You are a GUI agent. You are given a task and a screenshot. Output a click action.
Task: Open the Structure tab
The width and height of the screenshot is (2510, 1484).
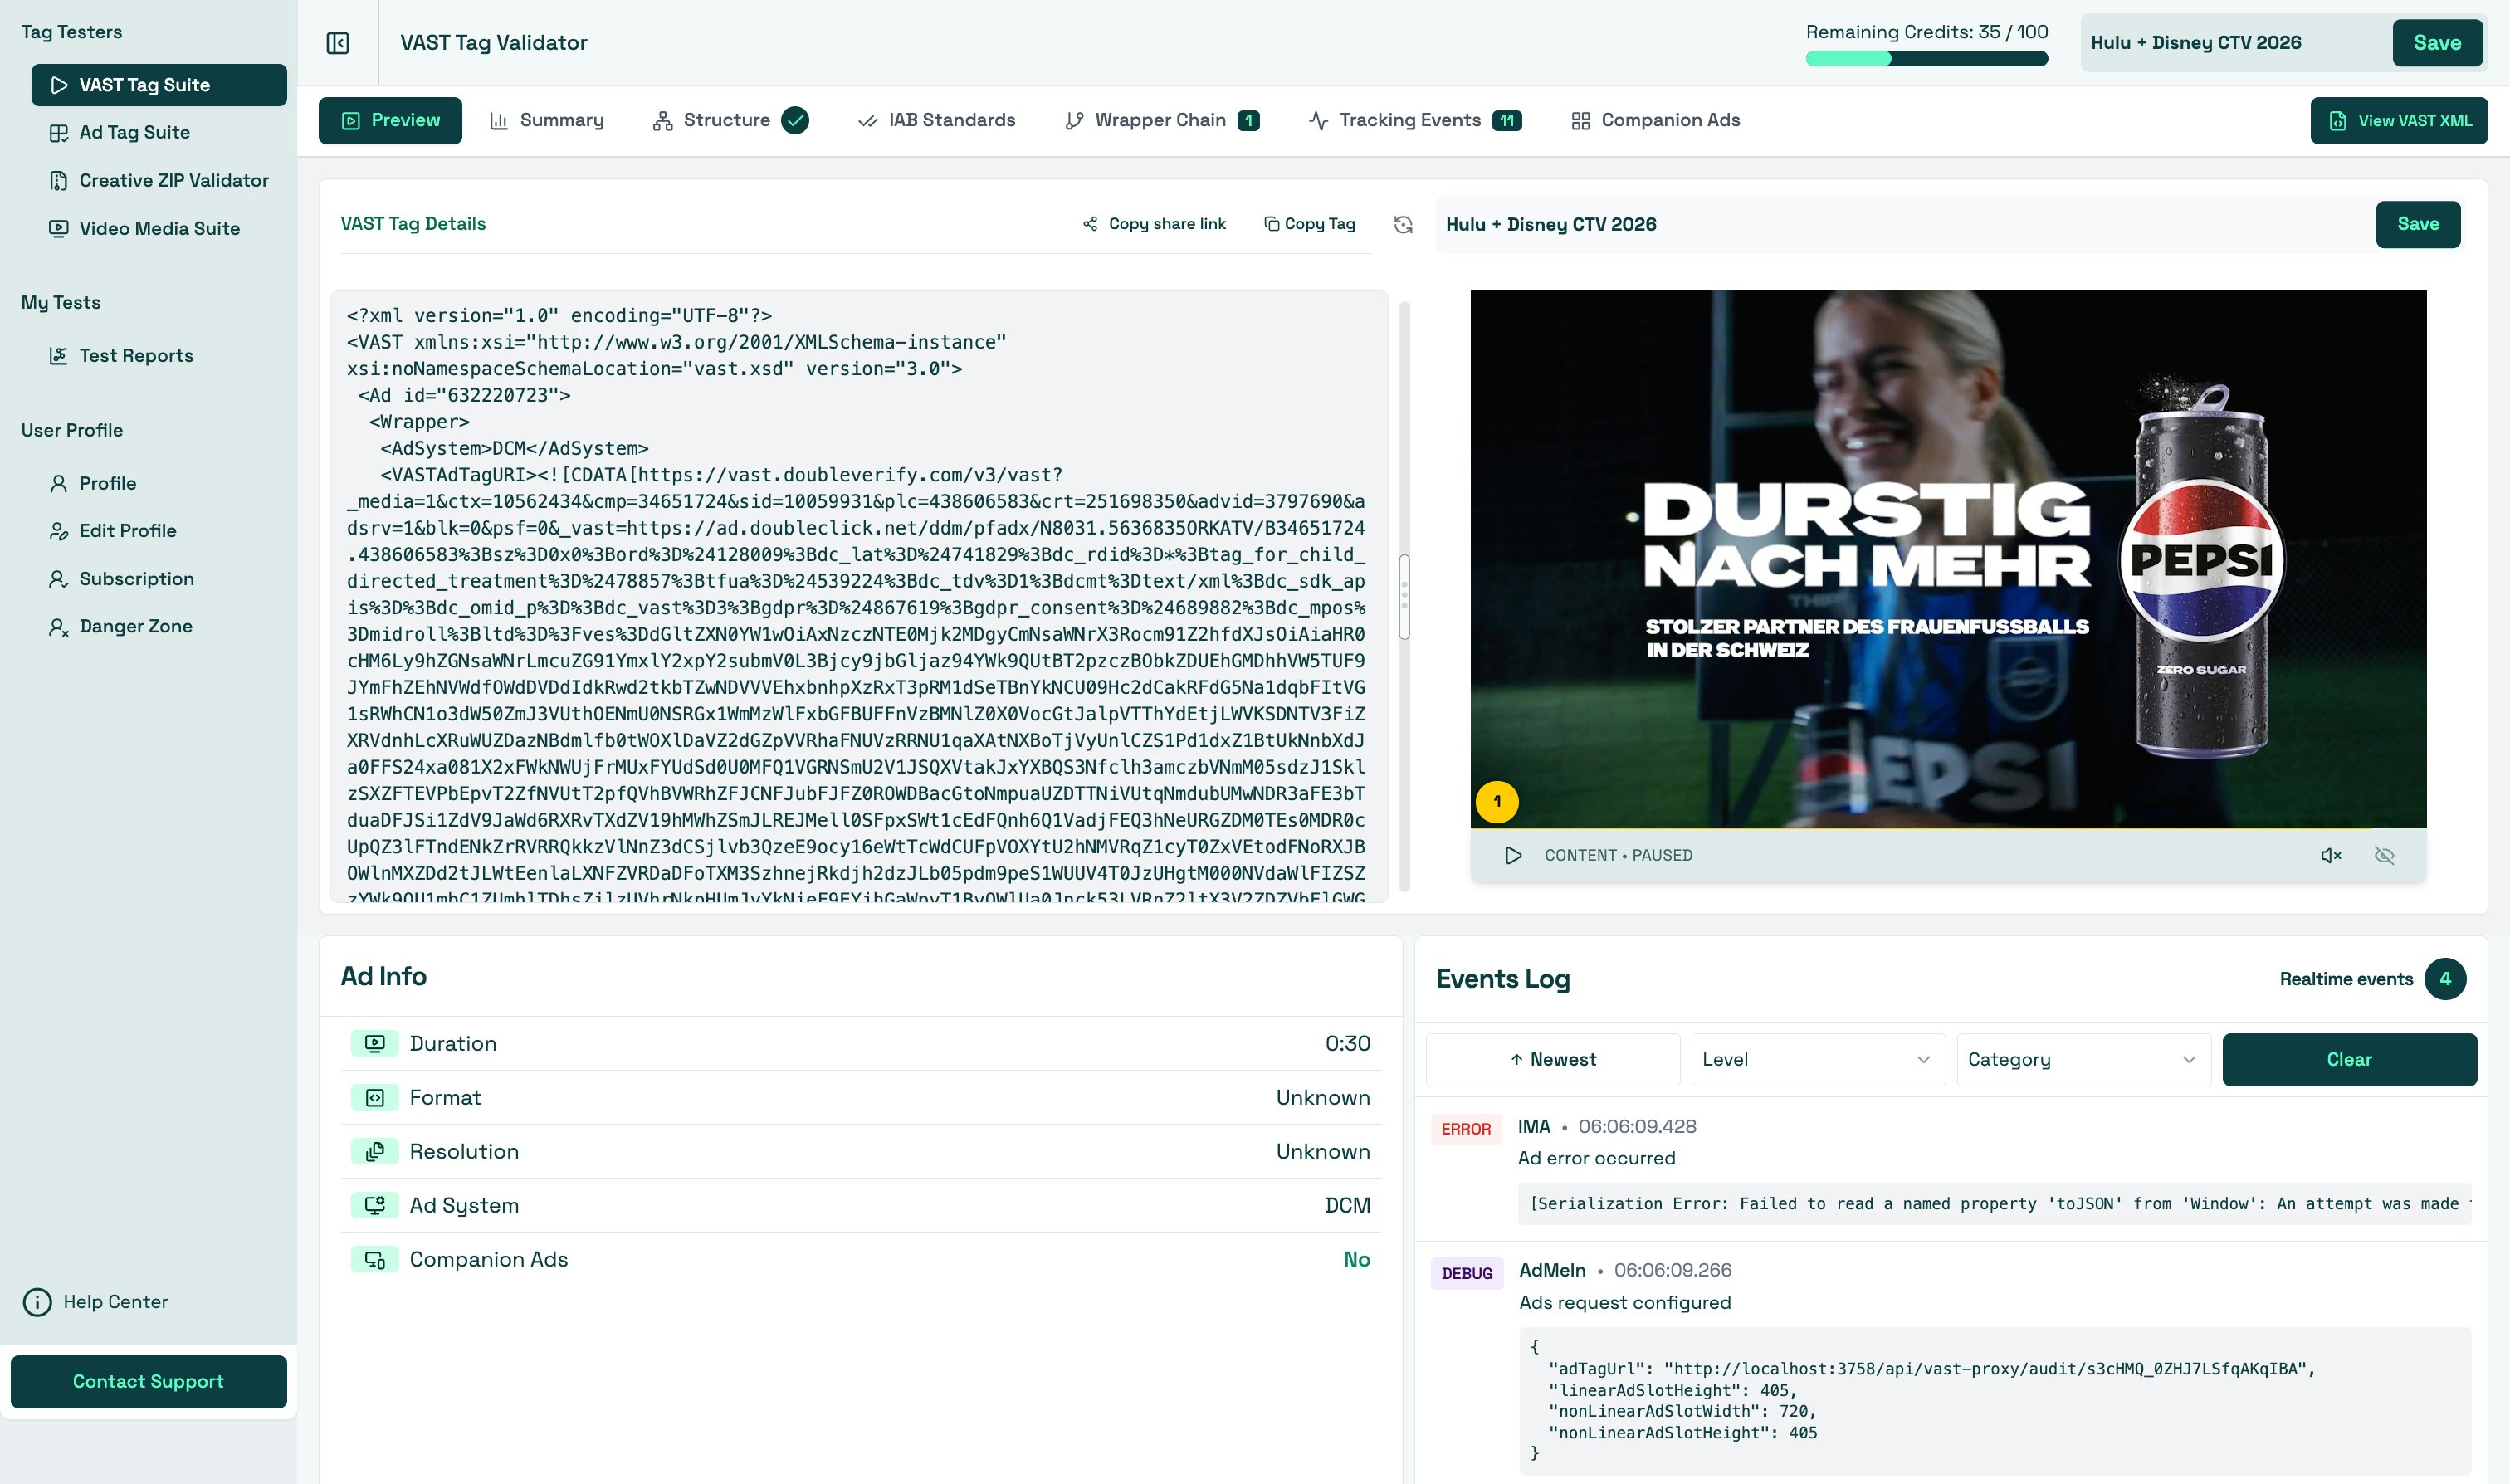click(730, 121)
